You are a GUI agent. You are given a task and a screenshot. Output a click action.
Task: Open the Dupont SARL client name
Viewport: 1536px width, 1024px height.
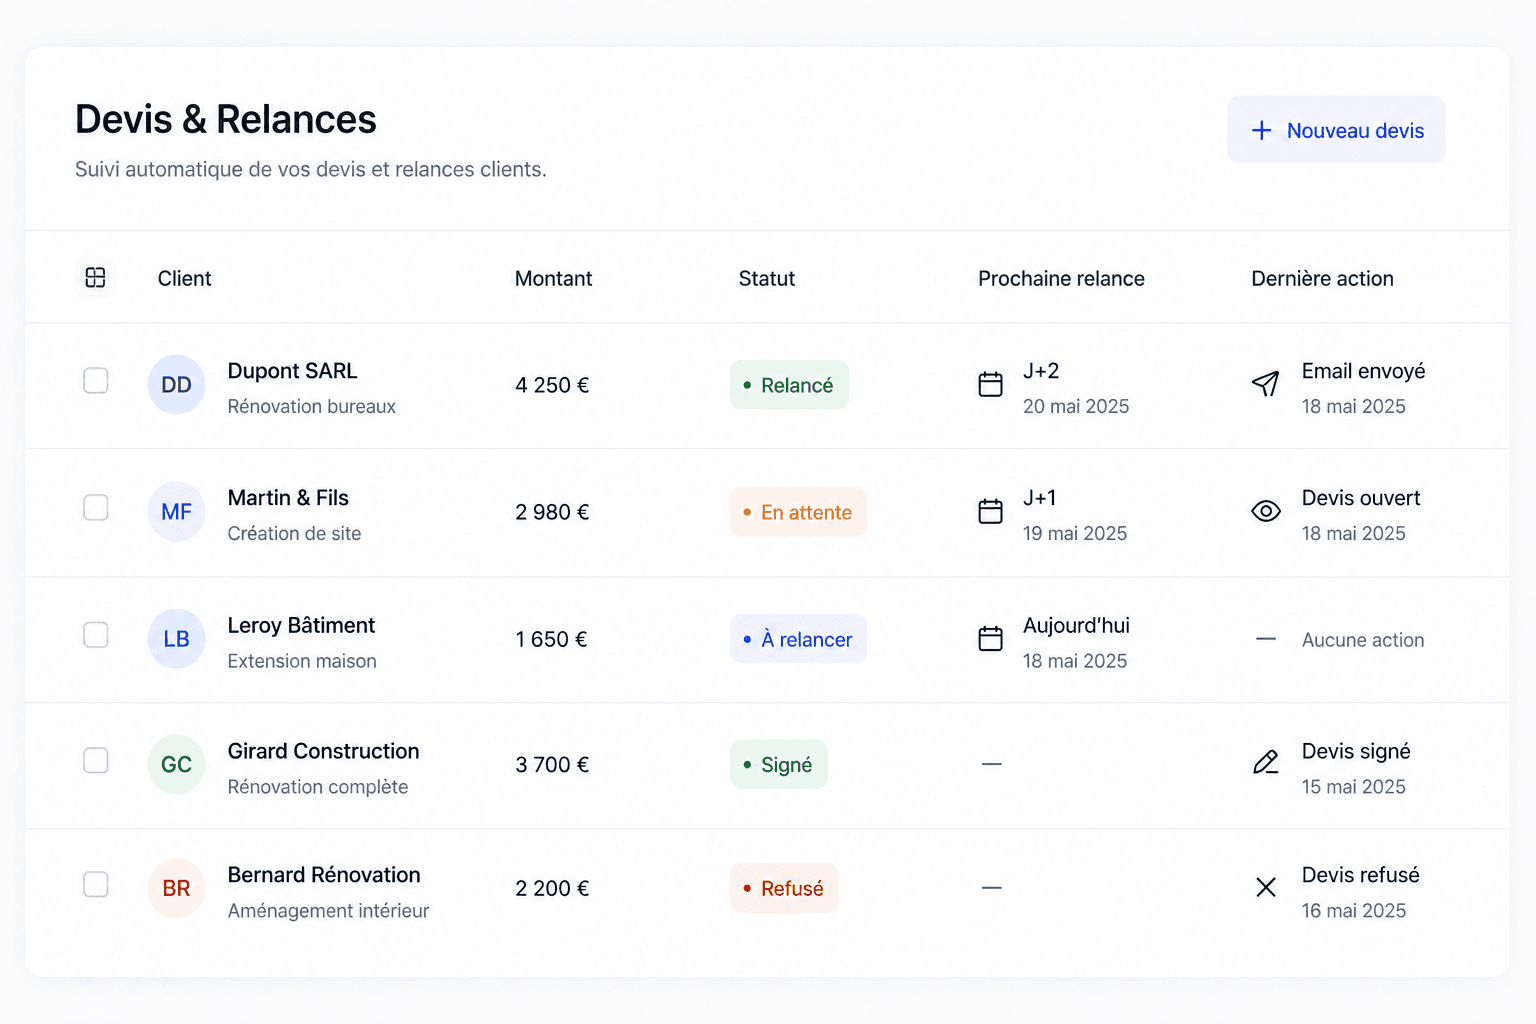coord(292,371)
